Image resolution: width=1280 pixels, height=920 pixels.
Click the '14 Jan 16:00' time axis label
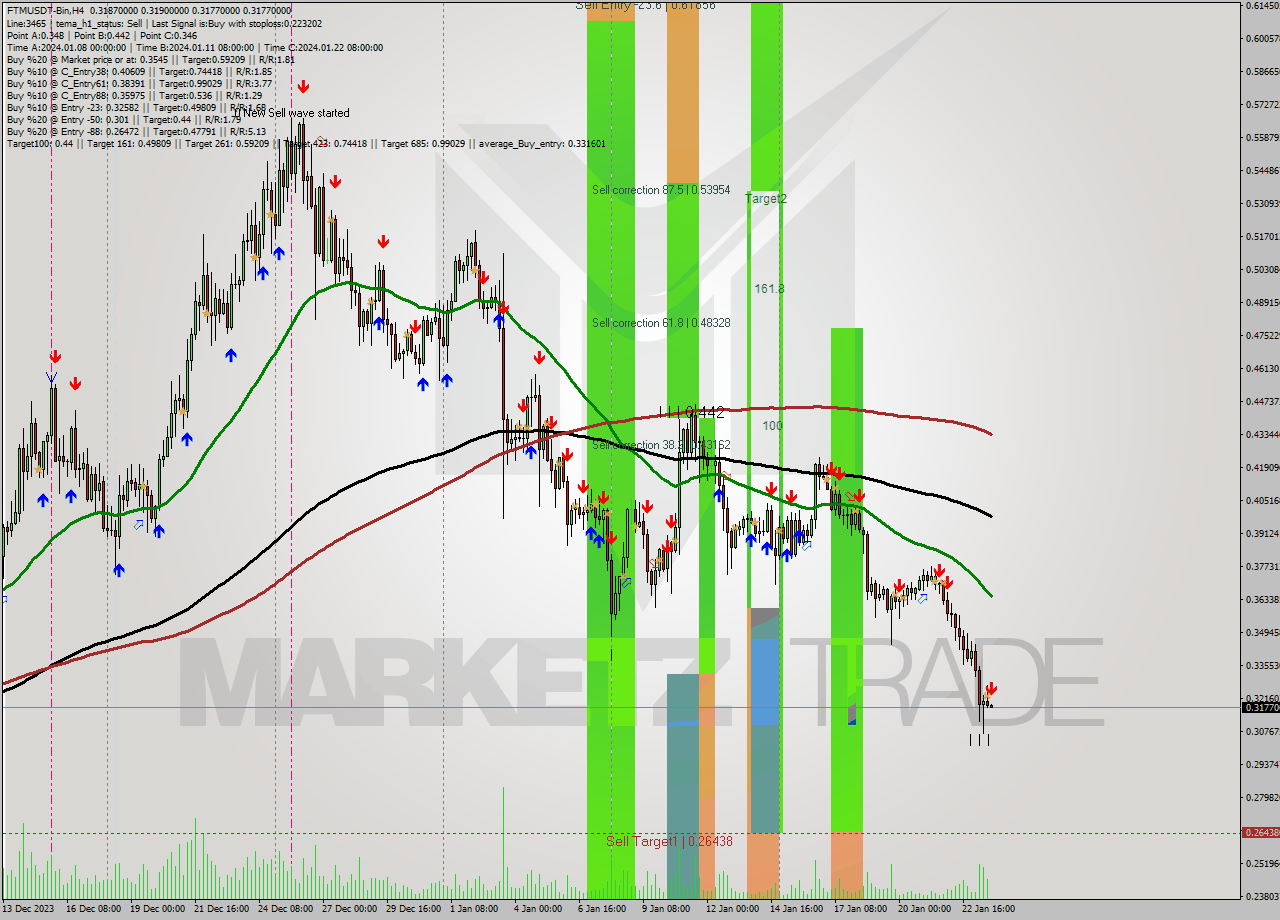797,909
